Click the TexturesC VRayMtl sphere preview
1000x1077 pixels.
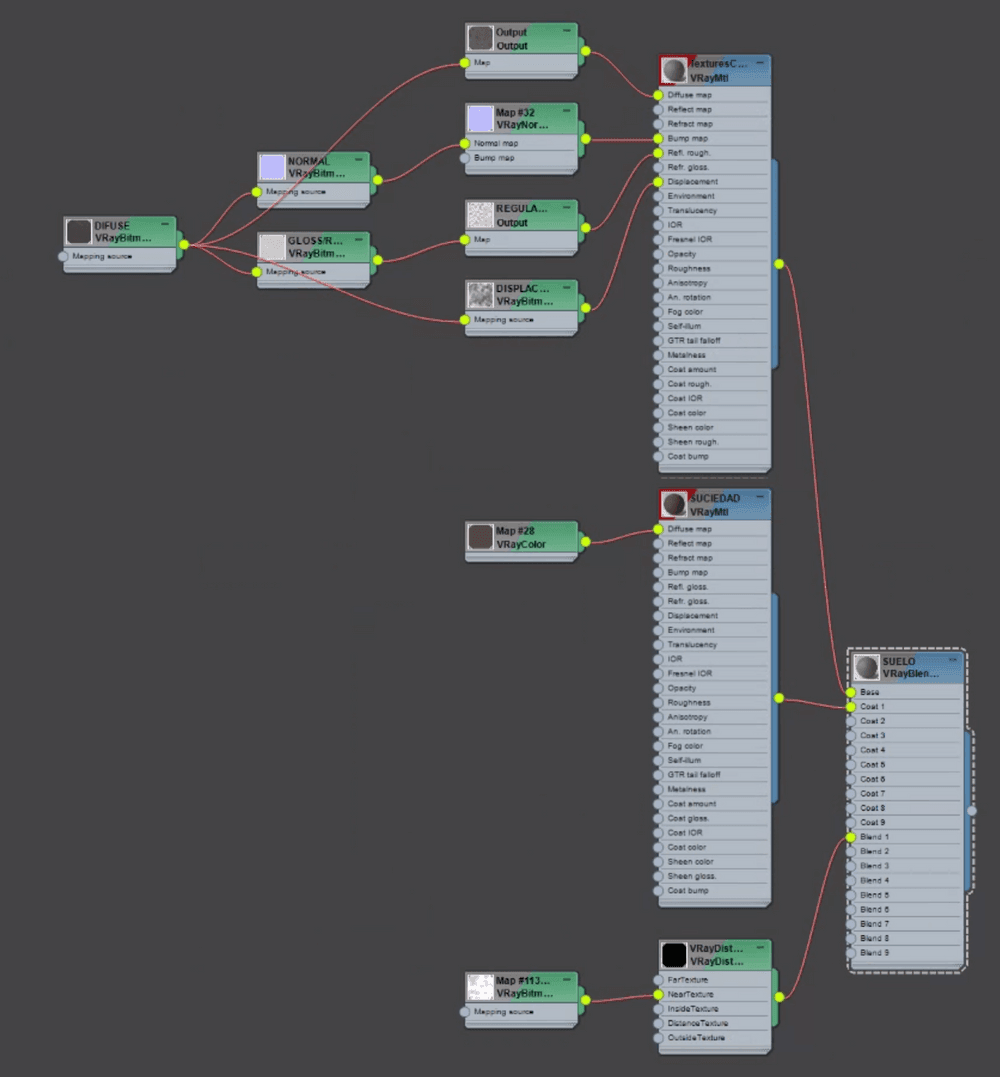pos(674,71)
